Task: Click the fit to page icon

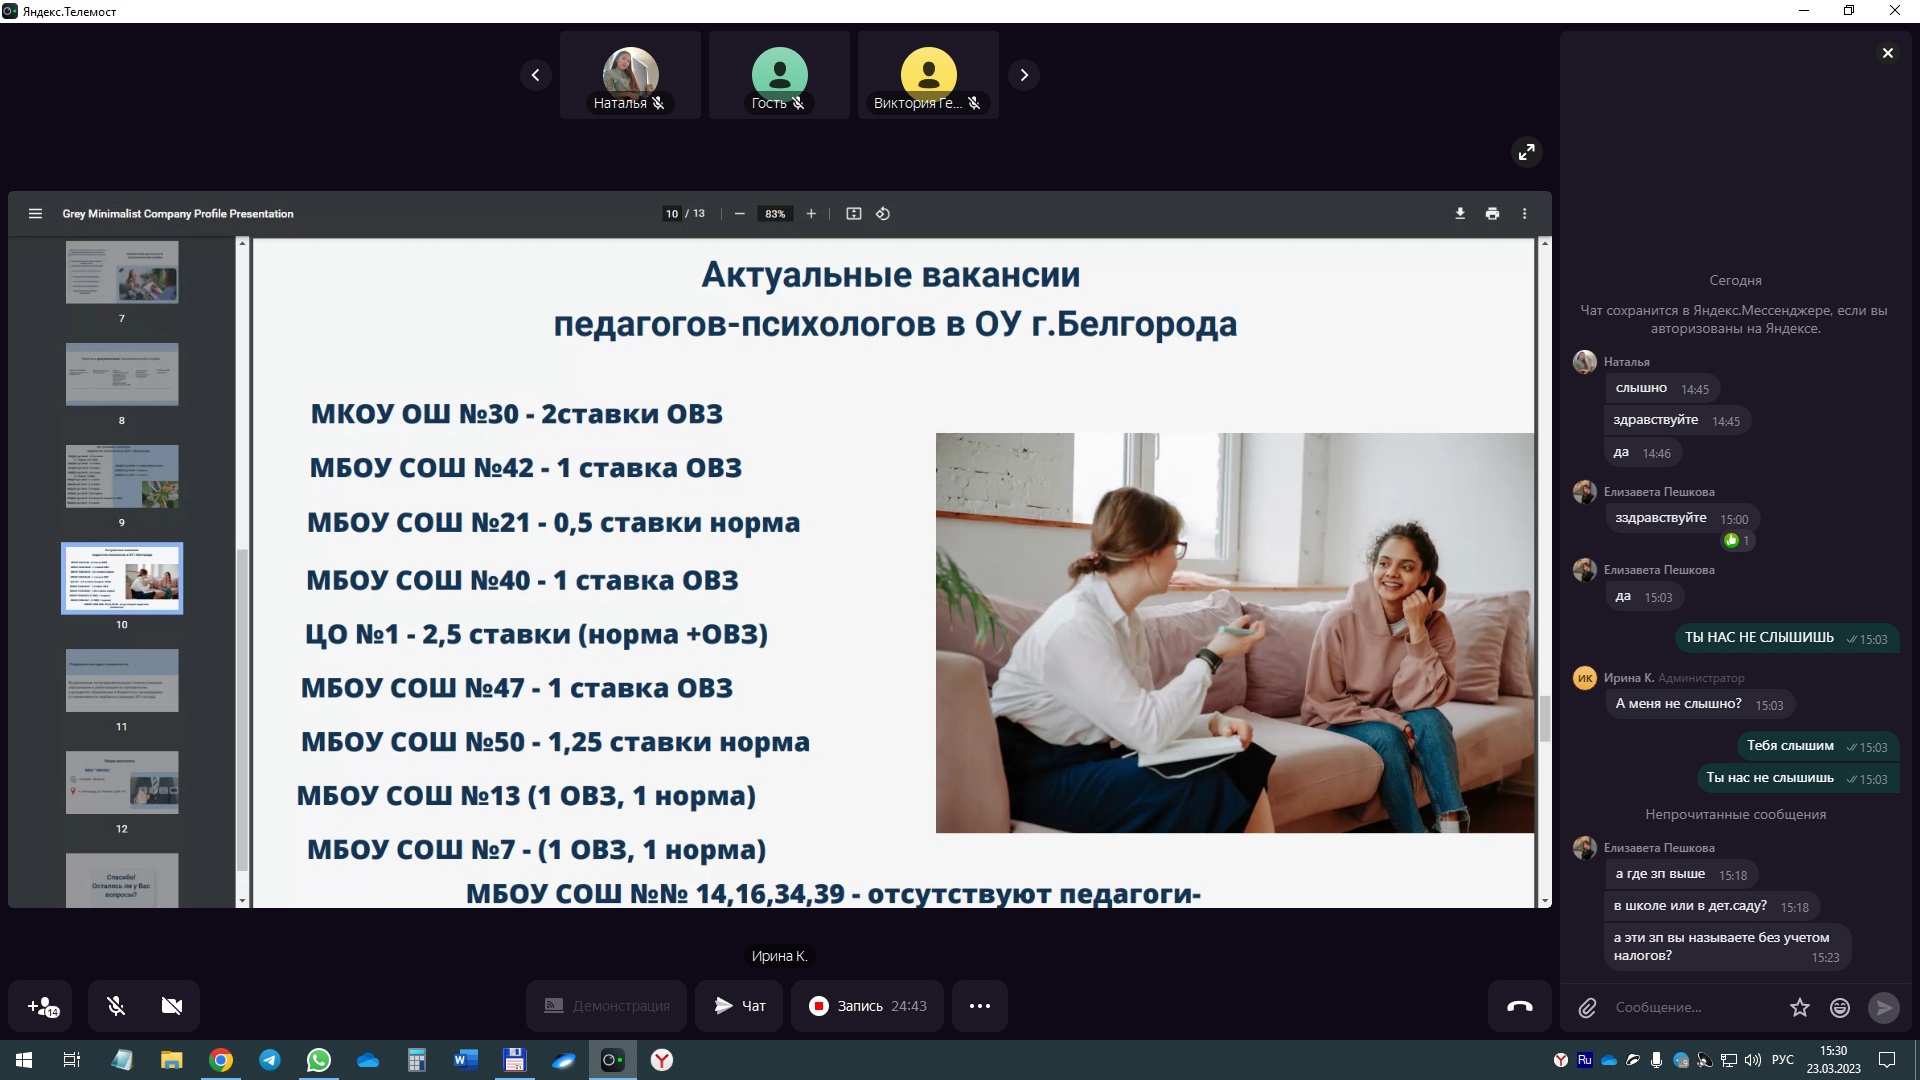Action: pos(853,213)
